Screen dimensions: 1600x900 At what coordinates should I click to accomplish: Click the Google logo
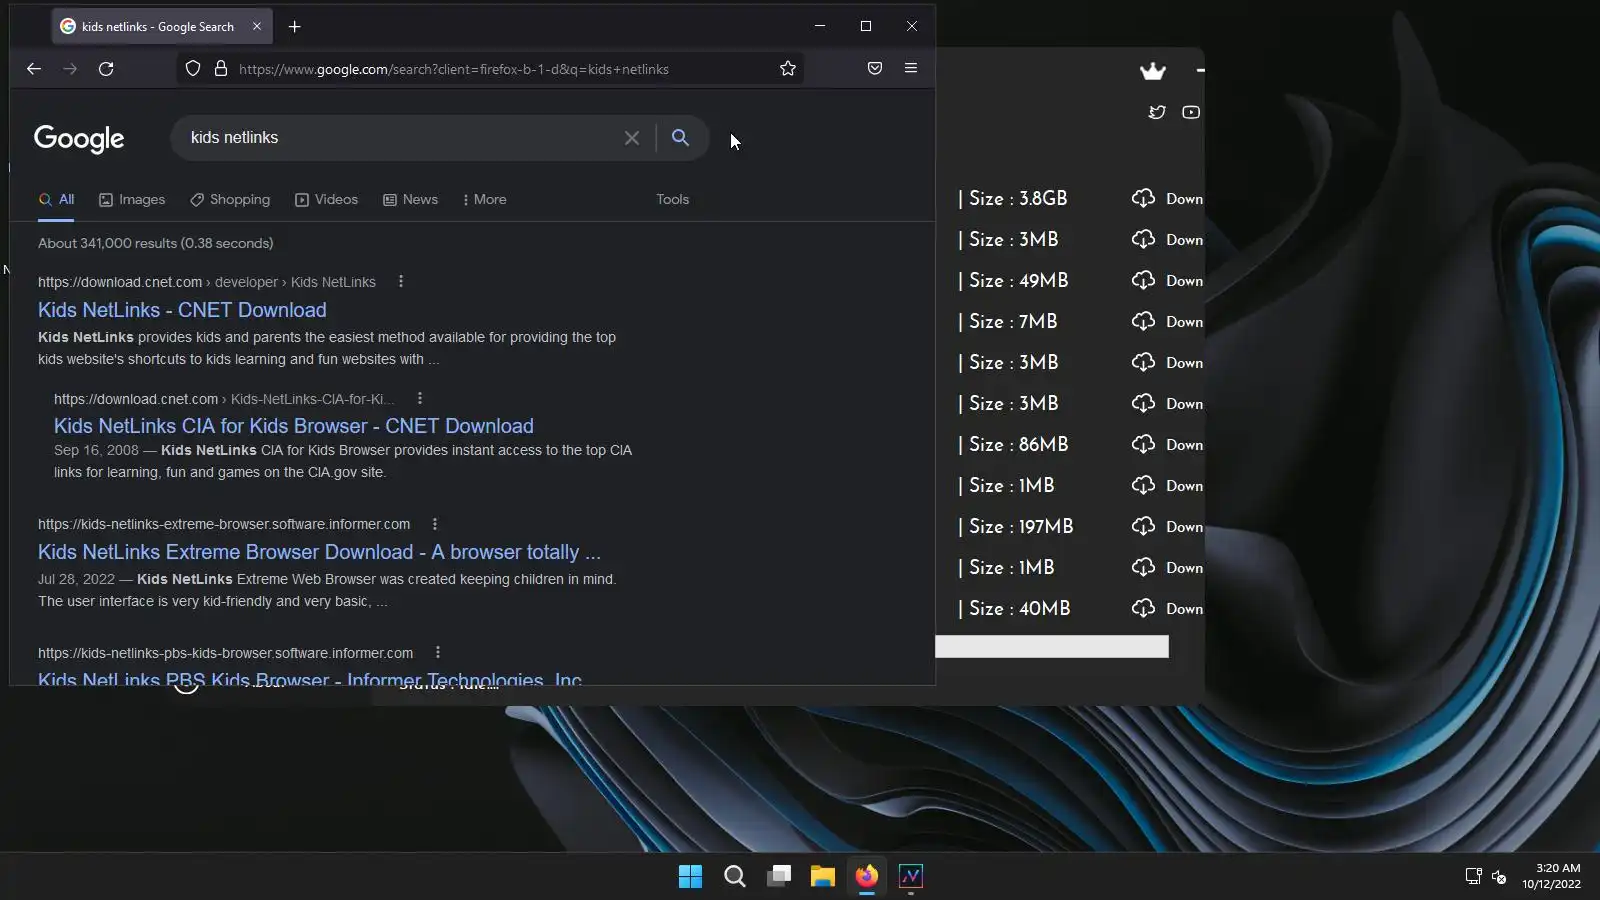79,139
